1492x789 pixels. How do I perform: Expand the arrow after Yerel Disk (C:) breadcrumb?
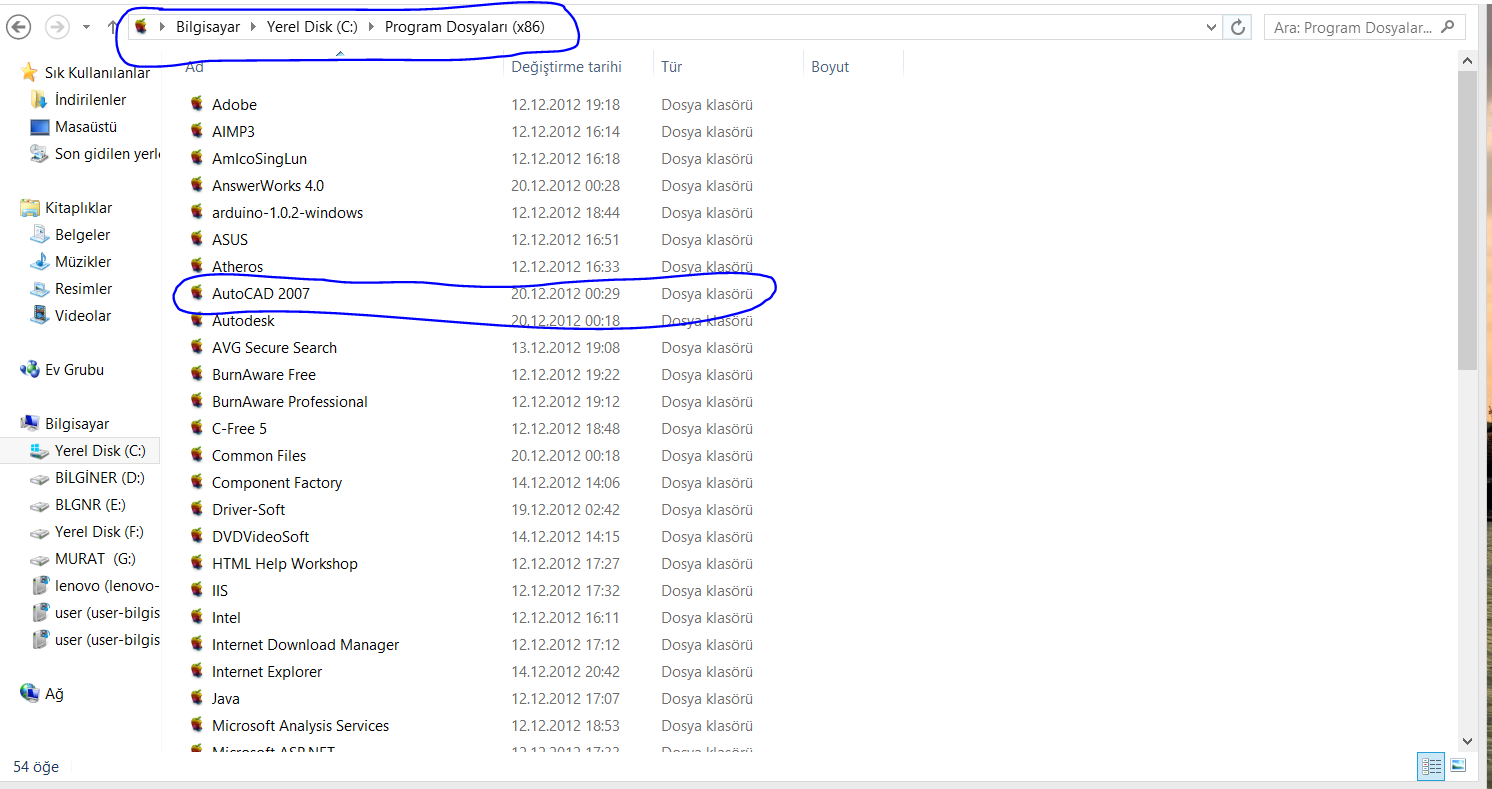371,27
